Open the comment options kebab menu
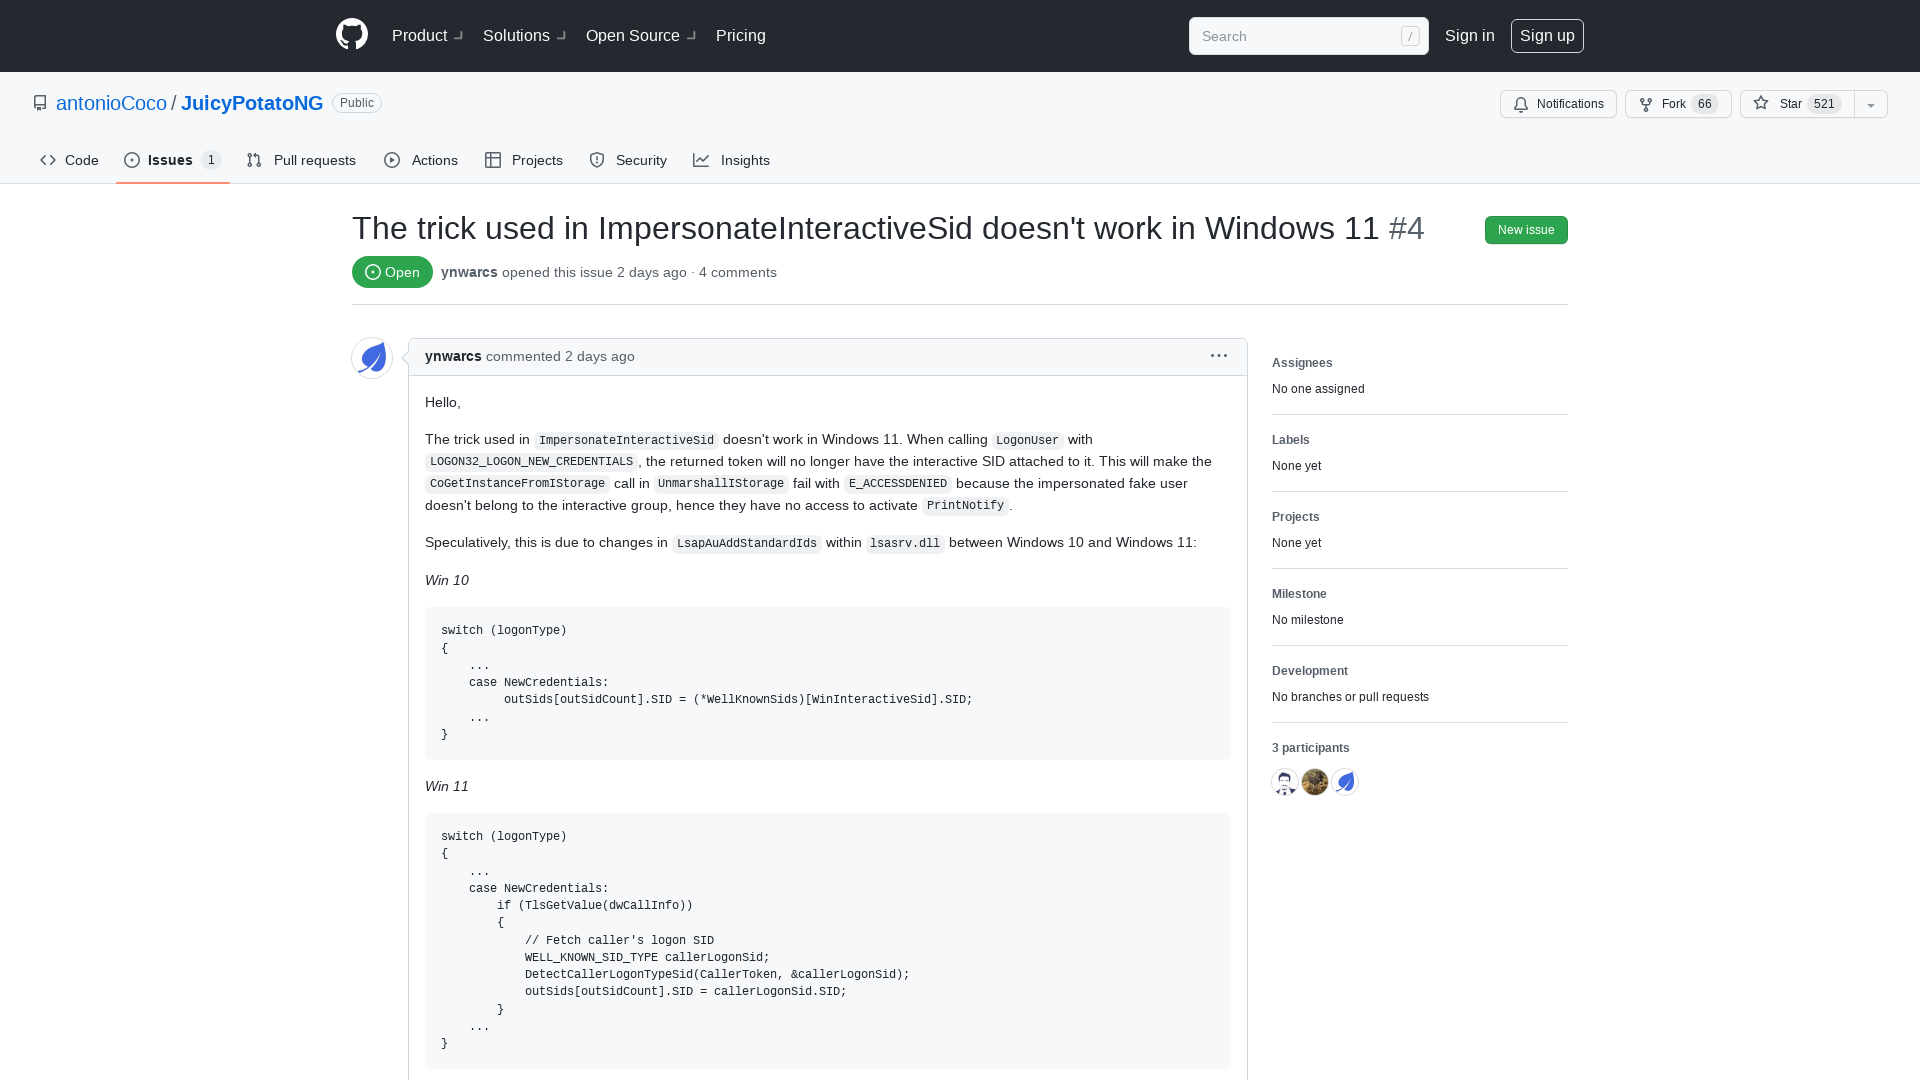The width and height of the screenshot is (1920, 1080). (x=1218, y=356)
